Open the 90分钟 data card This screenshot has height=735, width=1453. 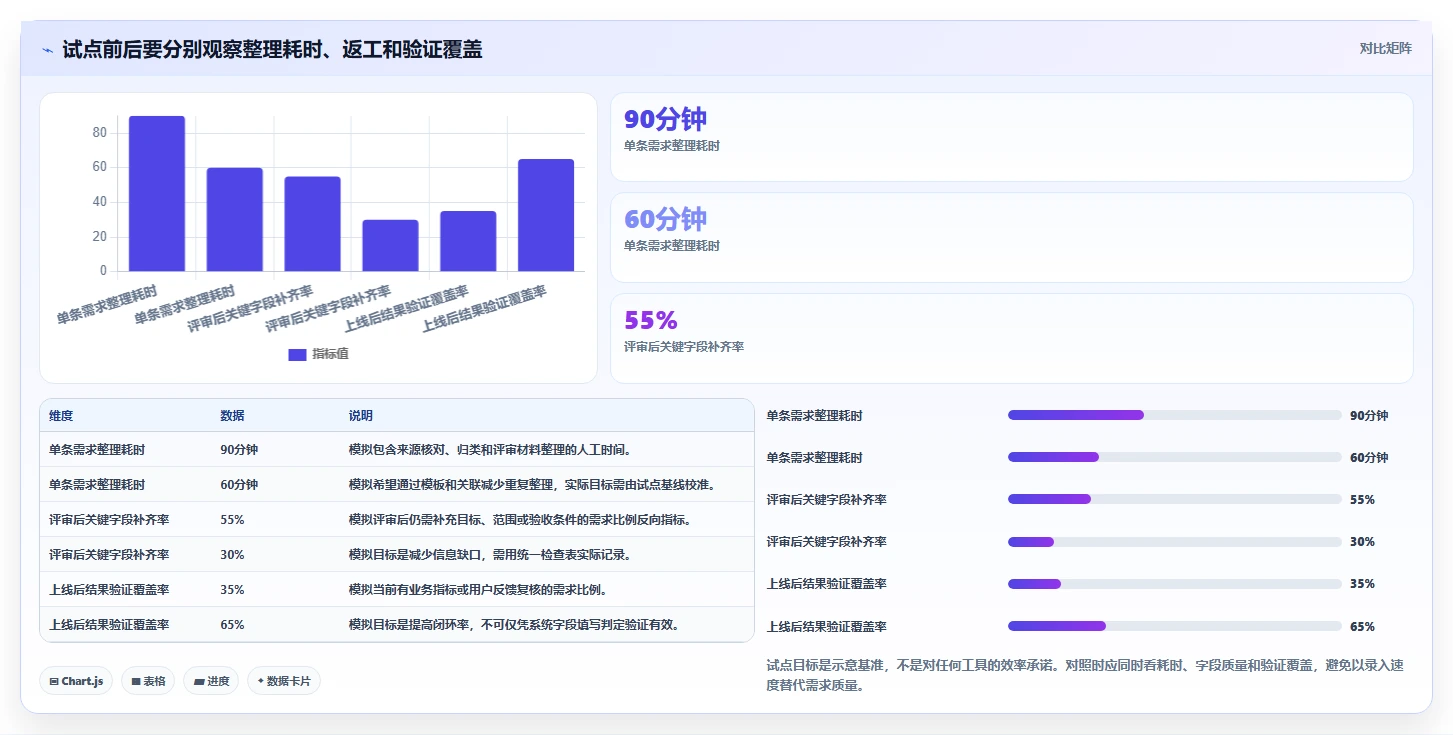[1012, 137]
